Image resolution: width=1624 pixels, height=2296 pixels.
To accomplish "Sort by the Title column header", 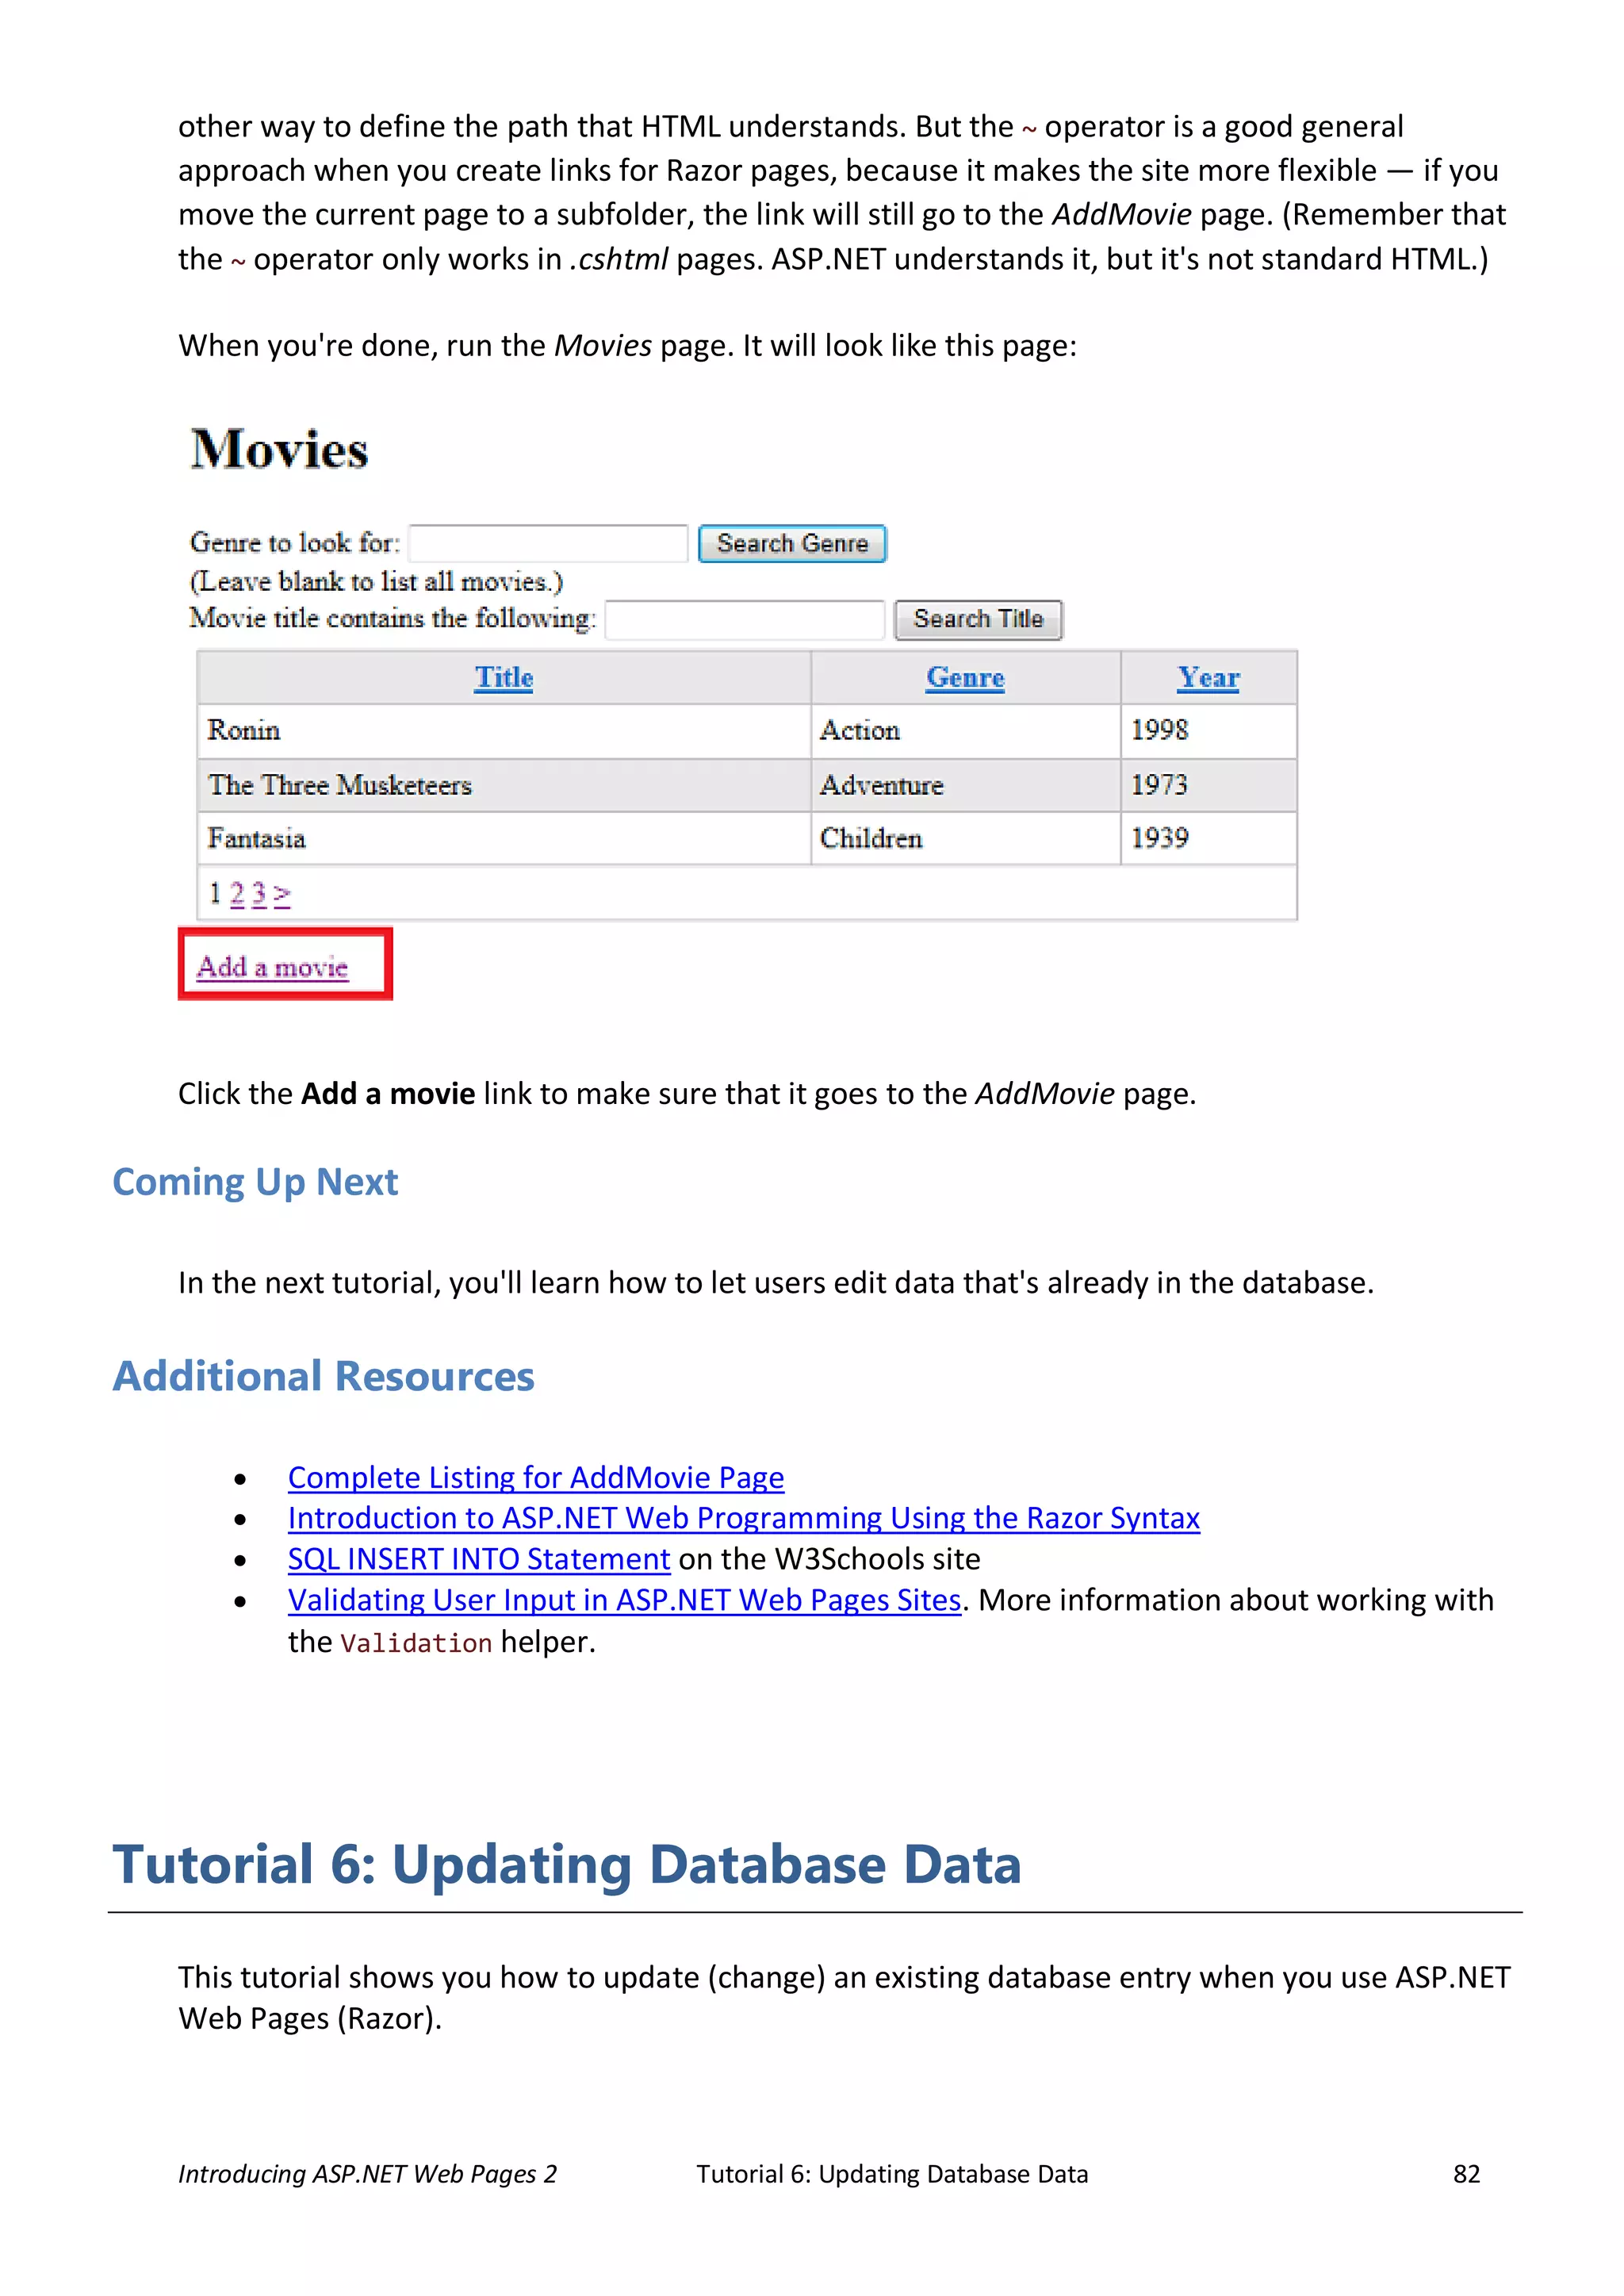I will click(504, 677).
